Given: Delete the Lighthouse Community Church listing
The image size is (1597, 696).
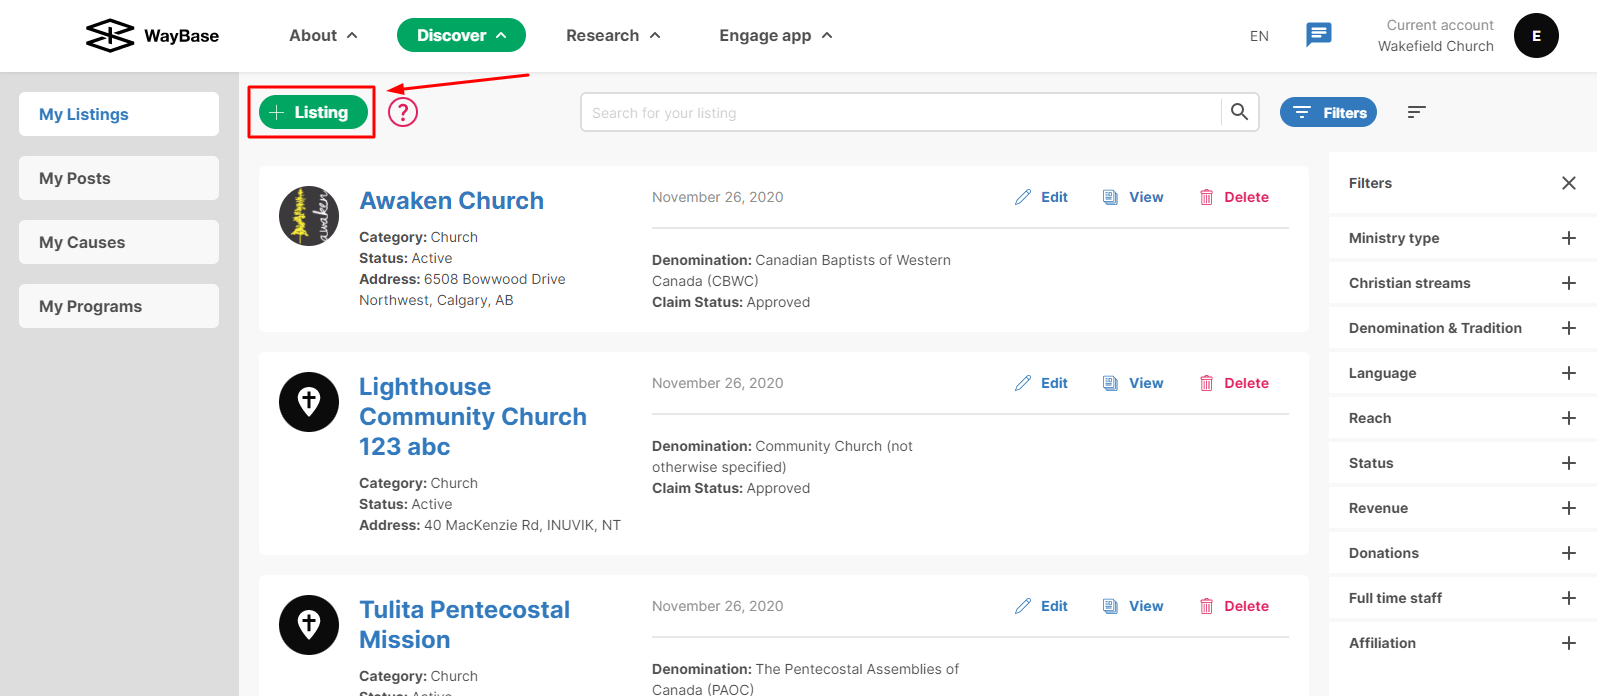Looking at the screenshot, I should click(1234, 383).
